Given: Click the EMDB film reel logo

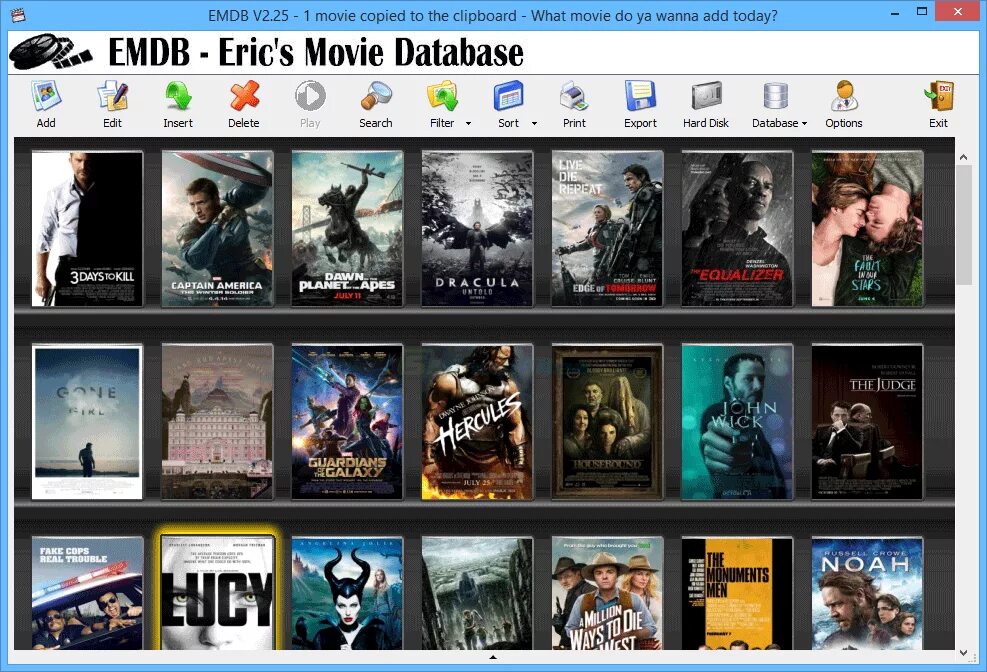Looking at the screenshot, I should (x=50, y=52).
